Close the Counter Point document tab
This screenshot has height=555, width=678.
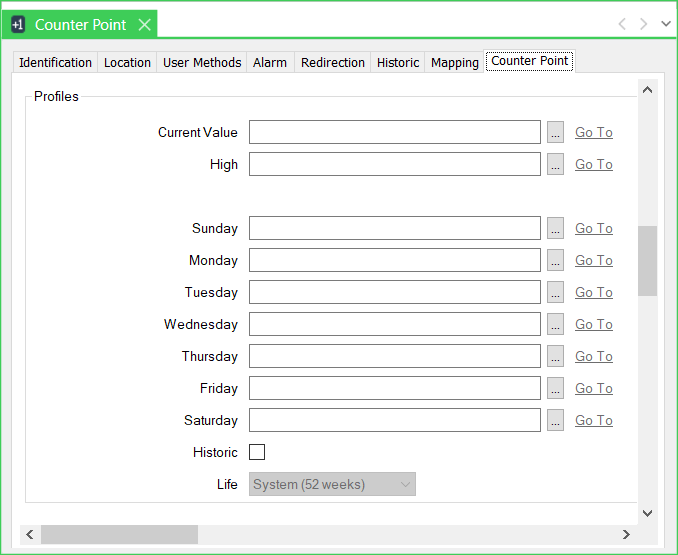144,24
